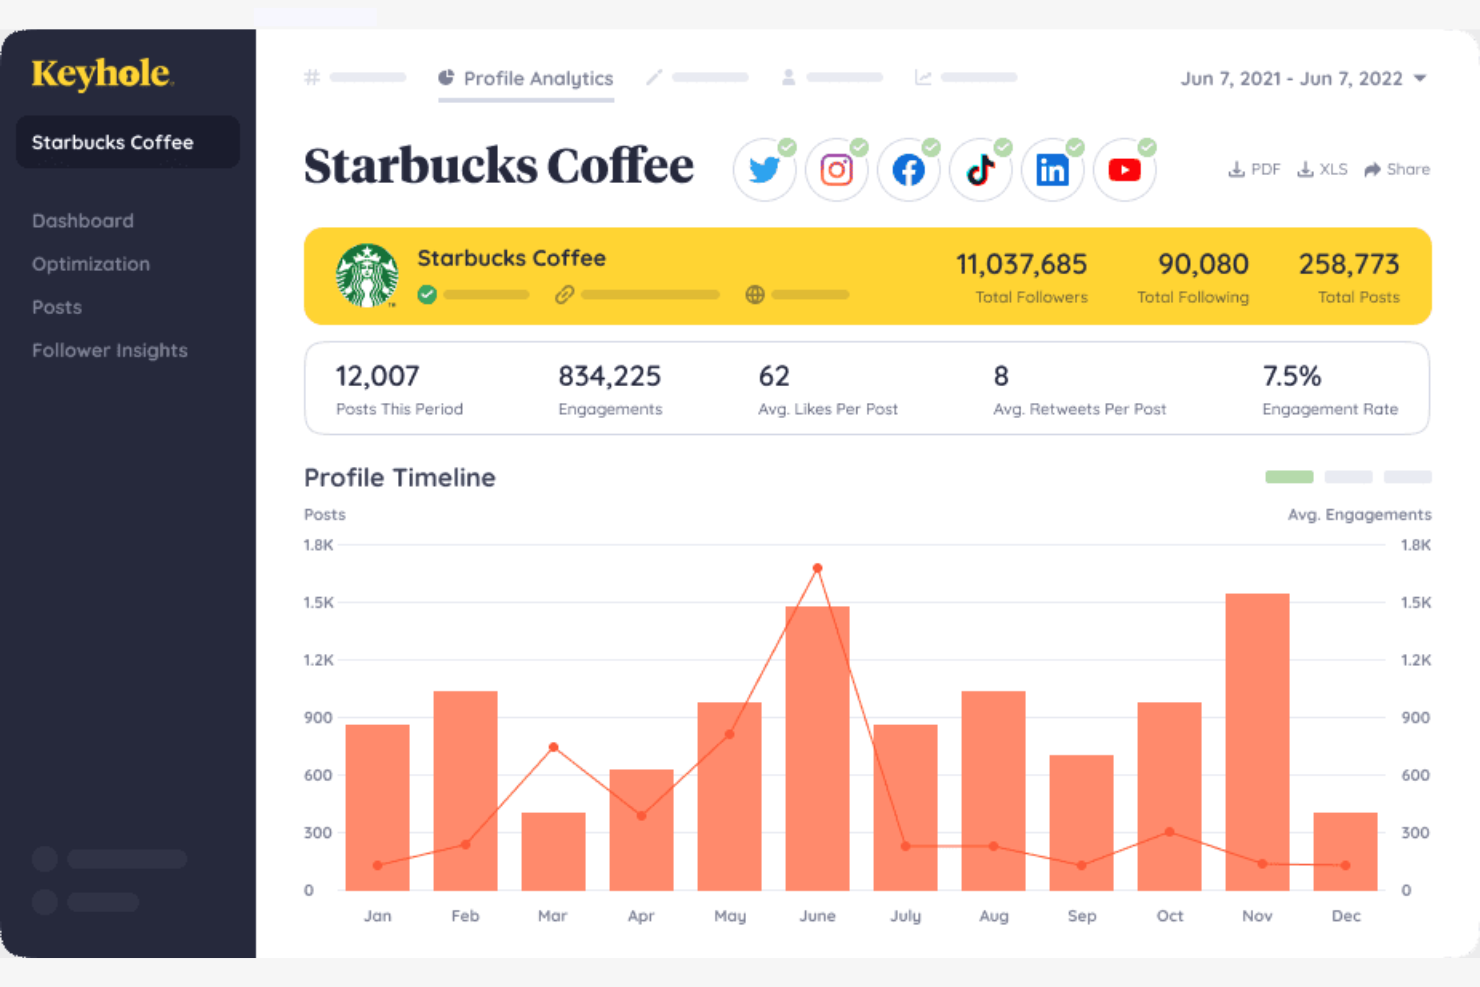Open Follower Insights in the sidebar
This screenshot has height=987, width=1480.
click(x=109, y=350)
